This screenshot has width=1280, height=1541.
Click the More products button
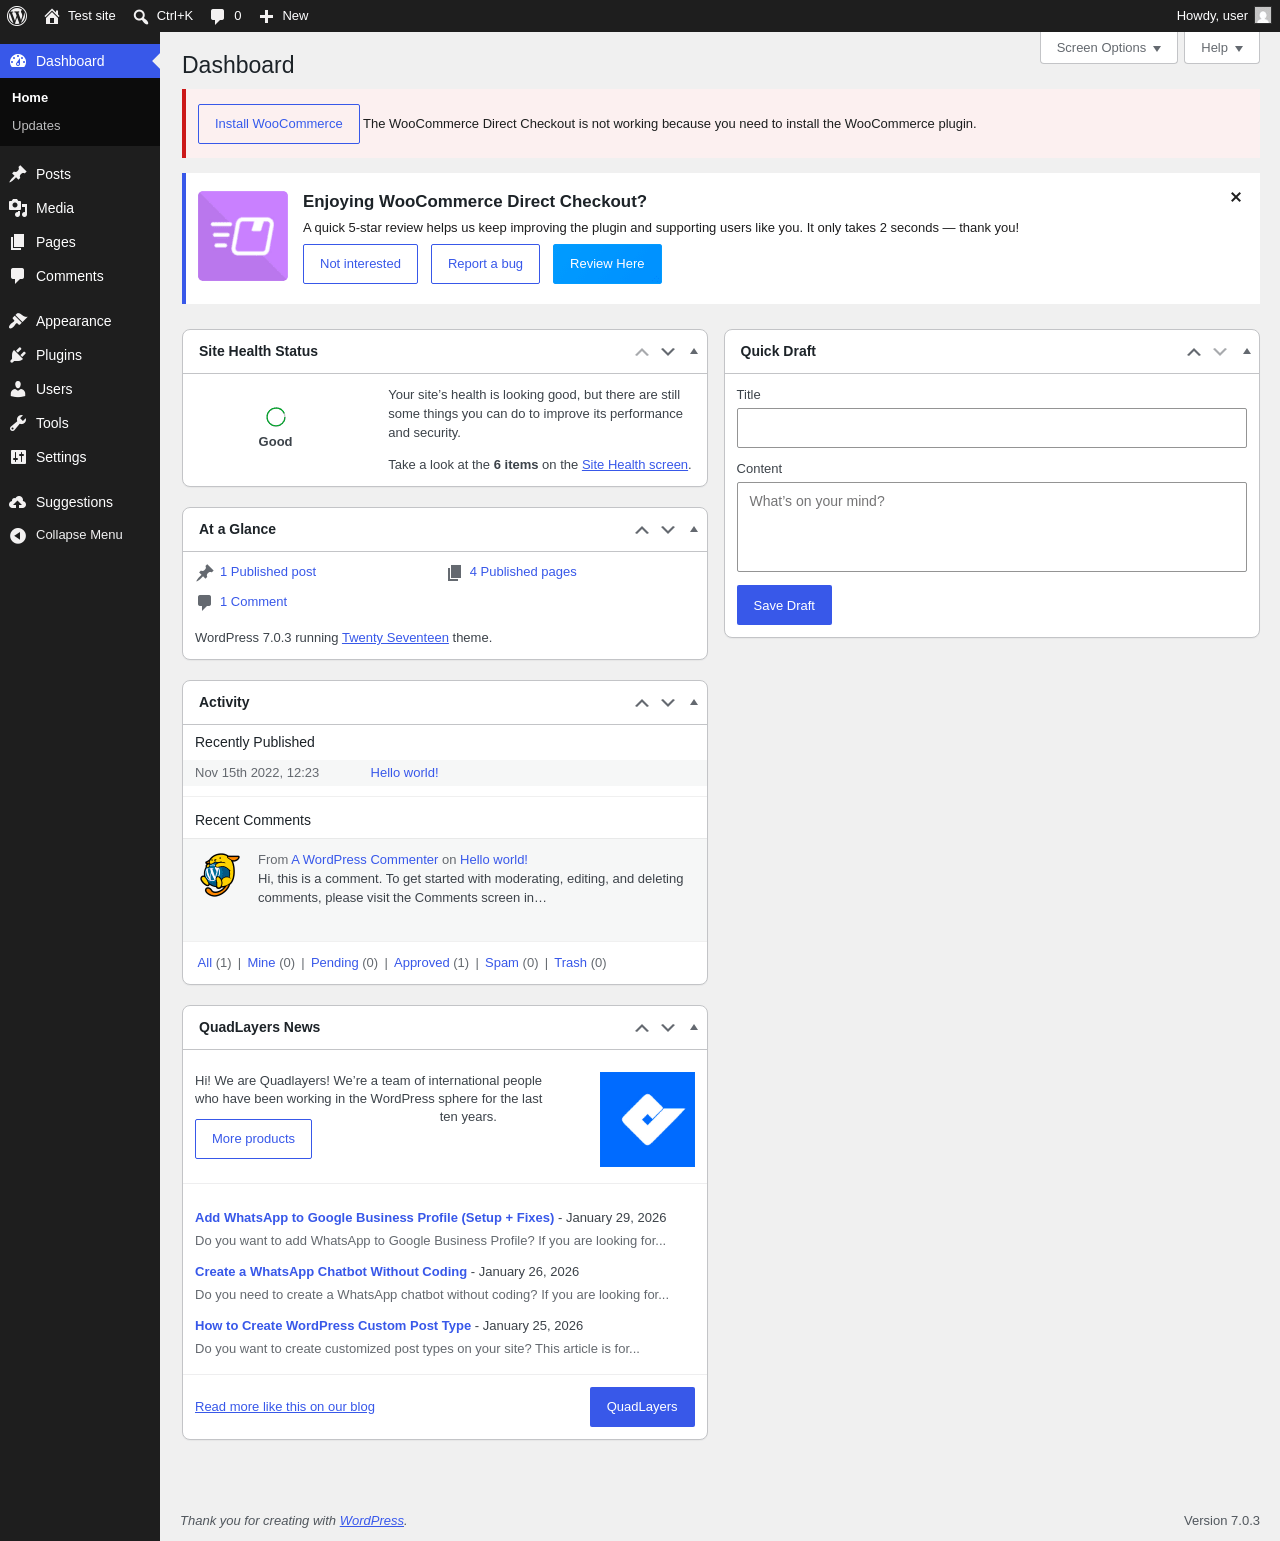(253, 1139)
